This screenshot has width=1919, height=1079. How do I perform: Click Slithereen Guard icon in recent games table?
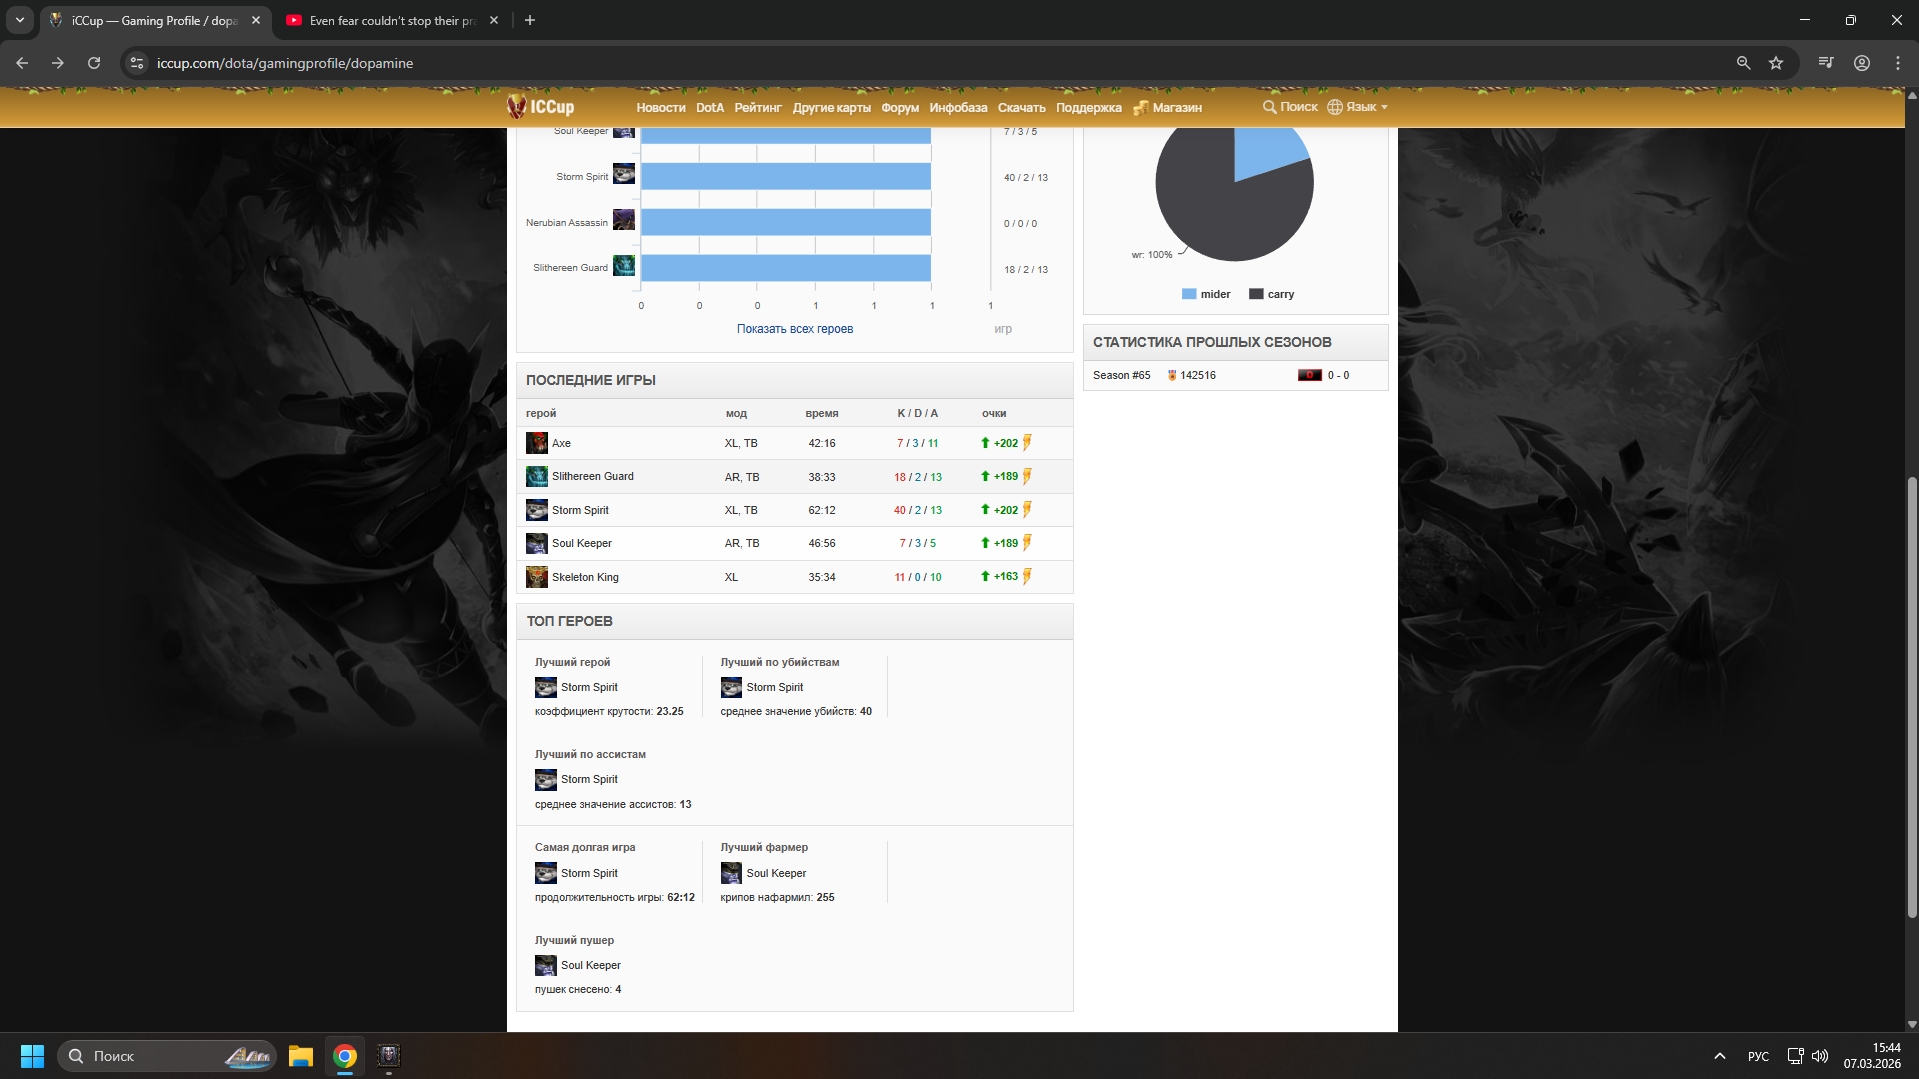pos(537,476)
